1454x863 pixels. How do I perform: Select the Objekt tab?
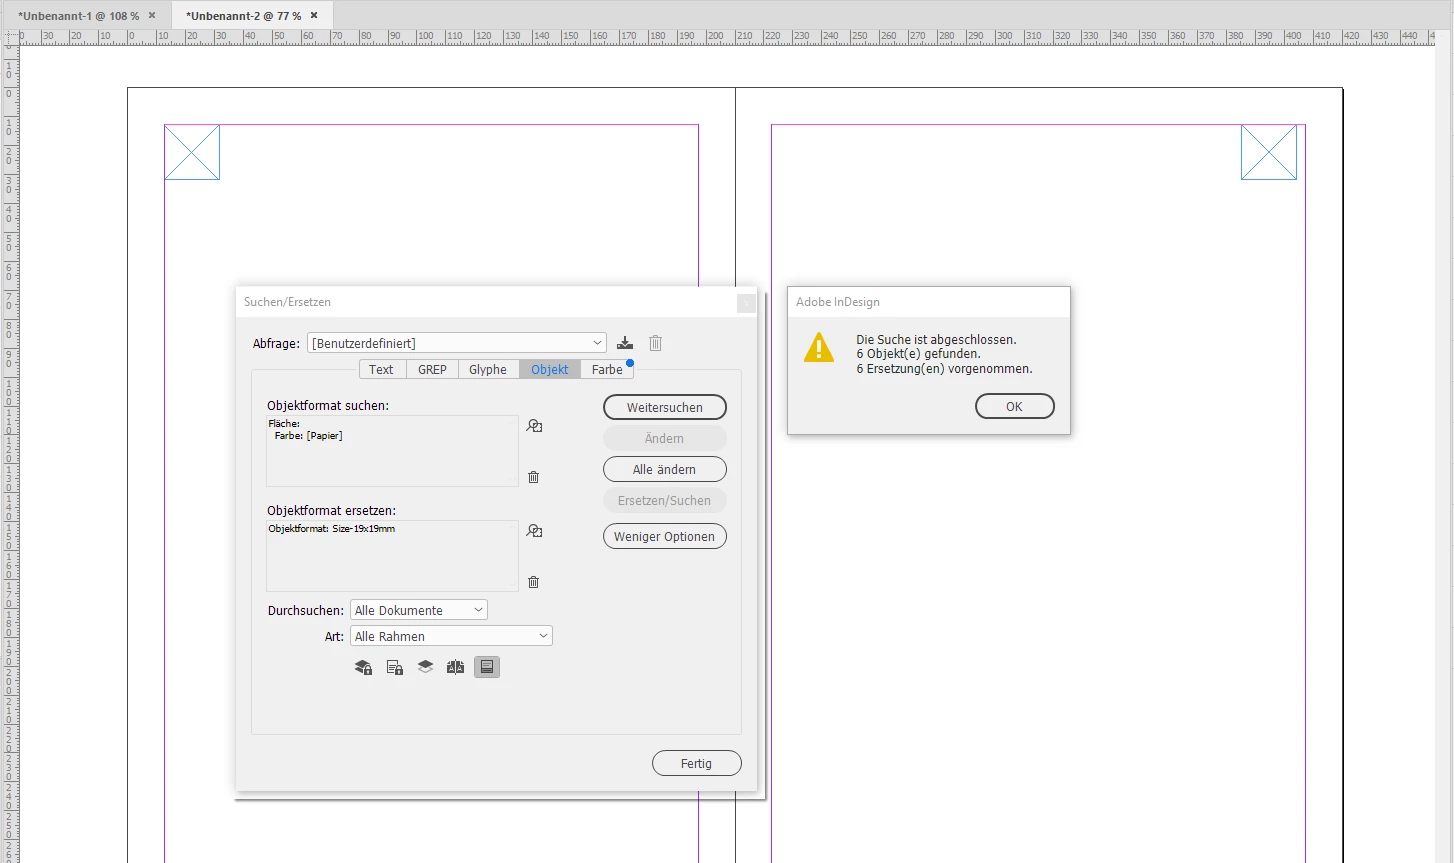550,369
